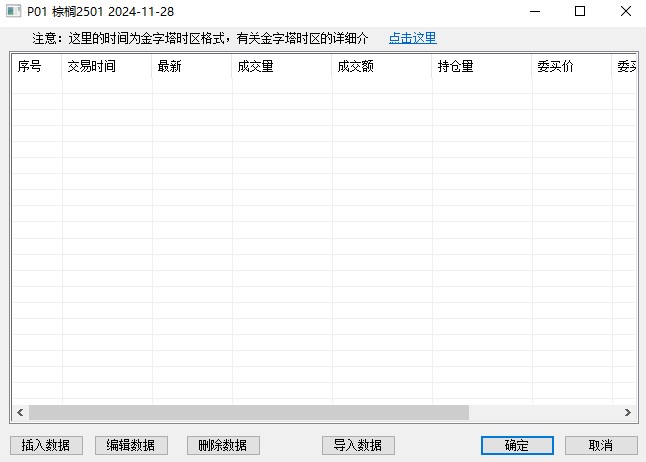Click the window icon in title bar
Viewport: 646px width, 462px height.
14,11
